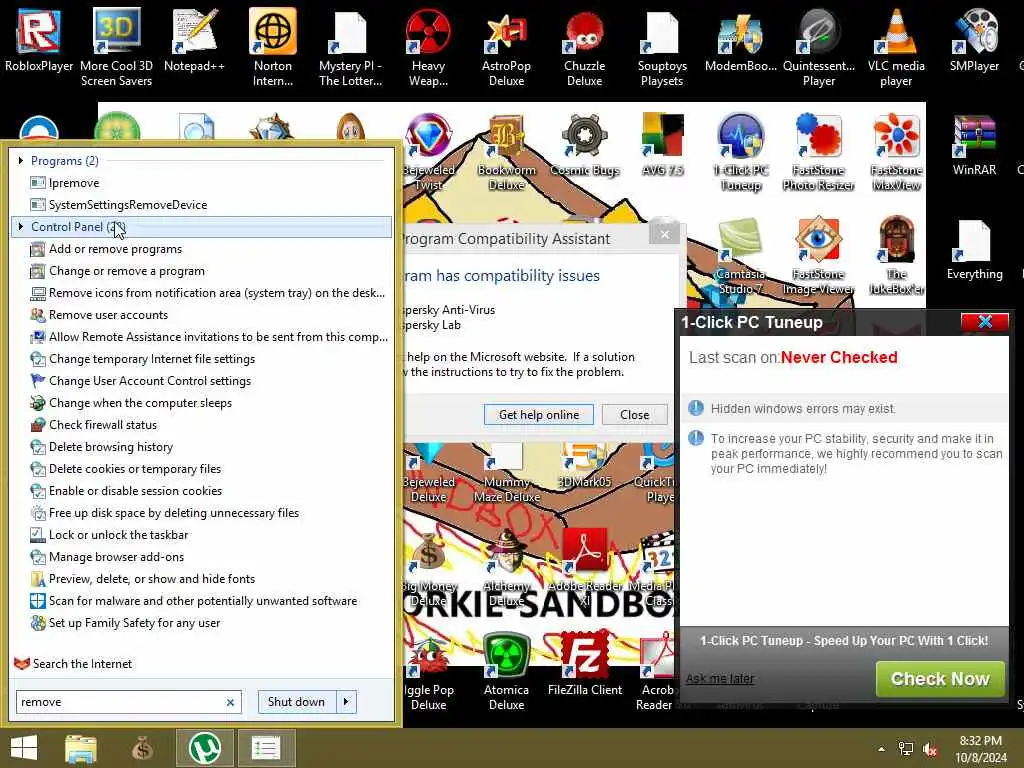Image resolution: width=1024 pixels, height=768 pixels.
Task: Launch Cosmic Bugs desktop icon
Action: tap(584, 145)
